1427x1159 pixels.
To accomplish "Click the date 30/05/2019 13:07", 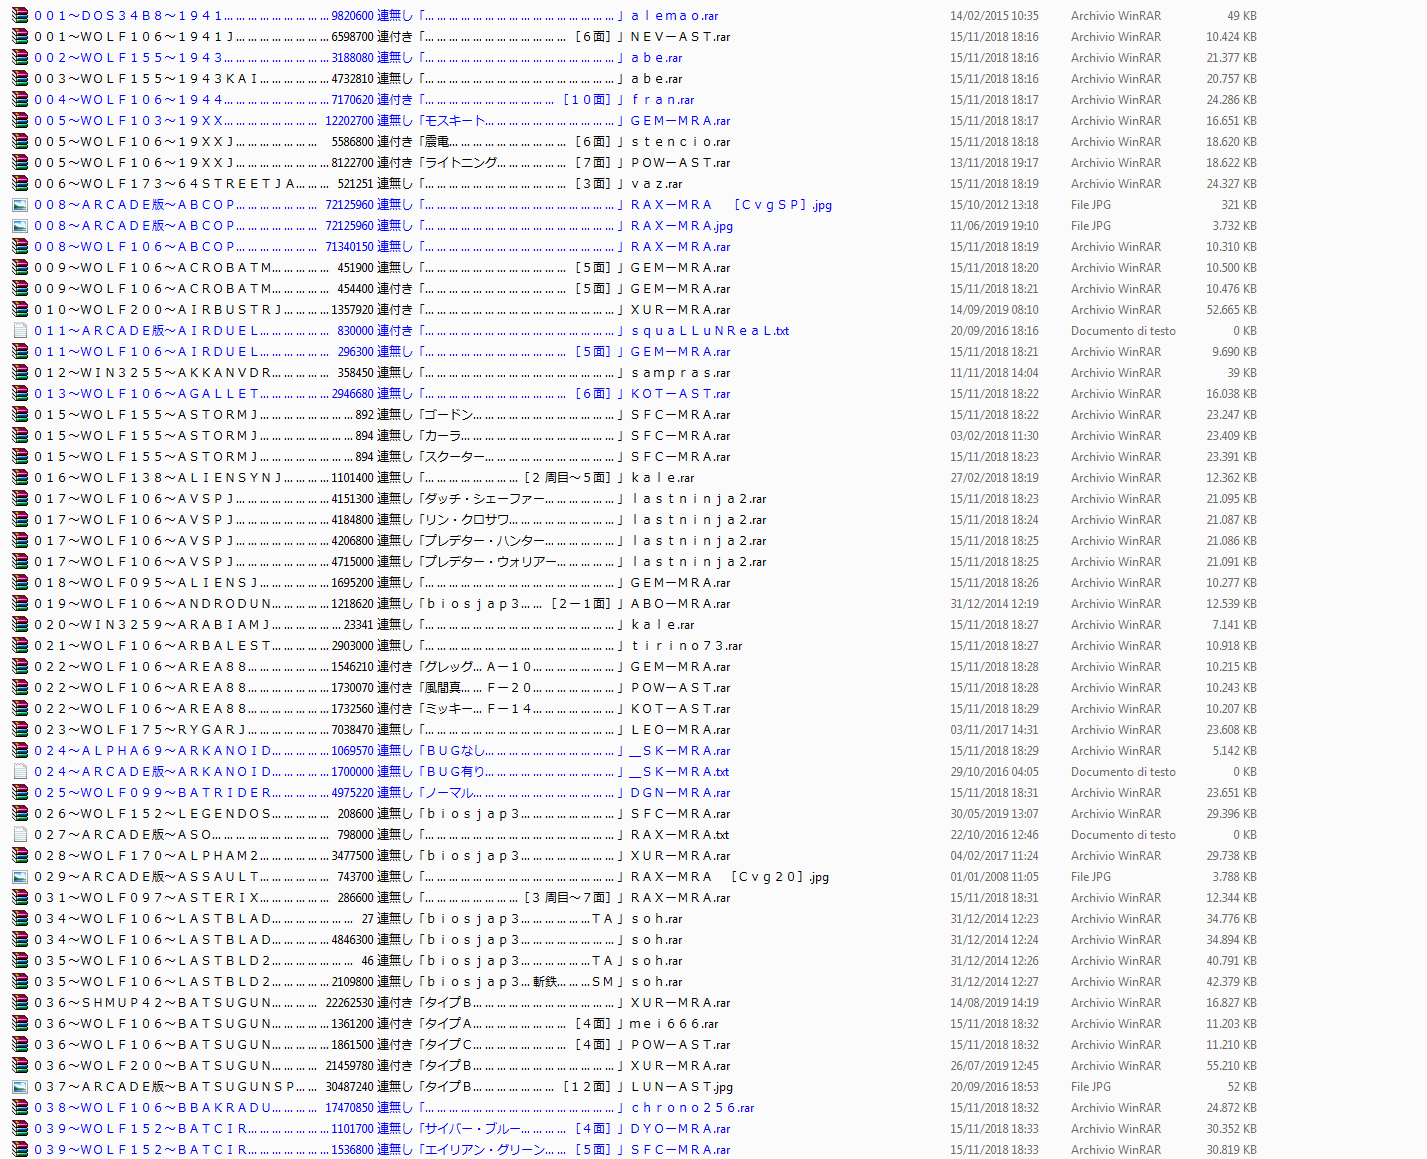I will coord(994,814).
